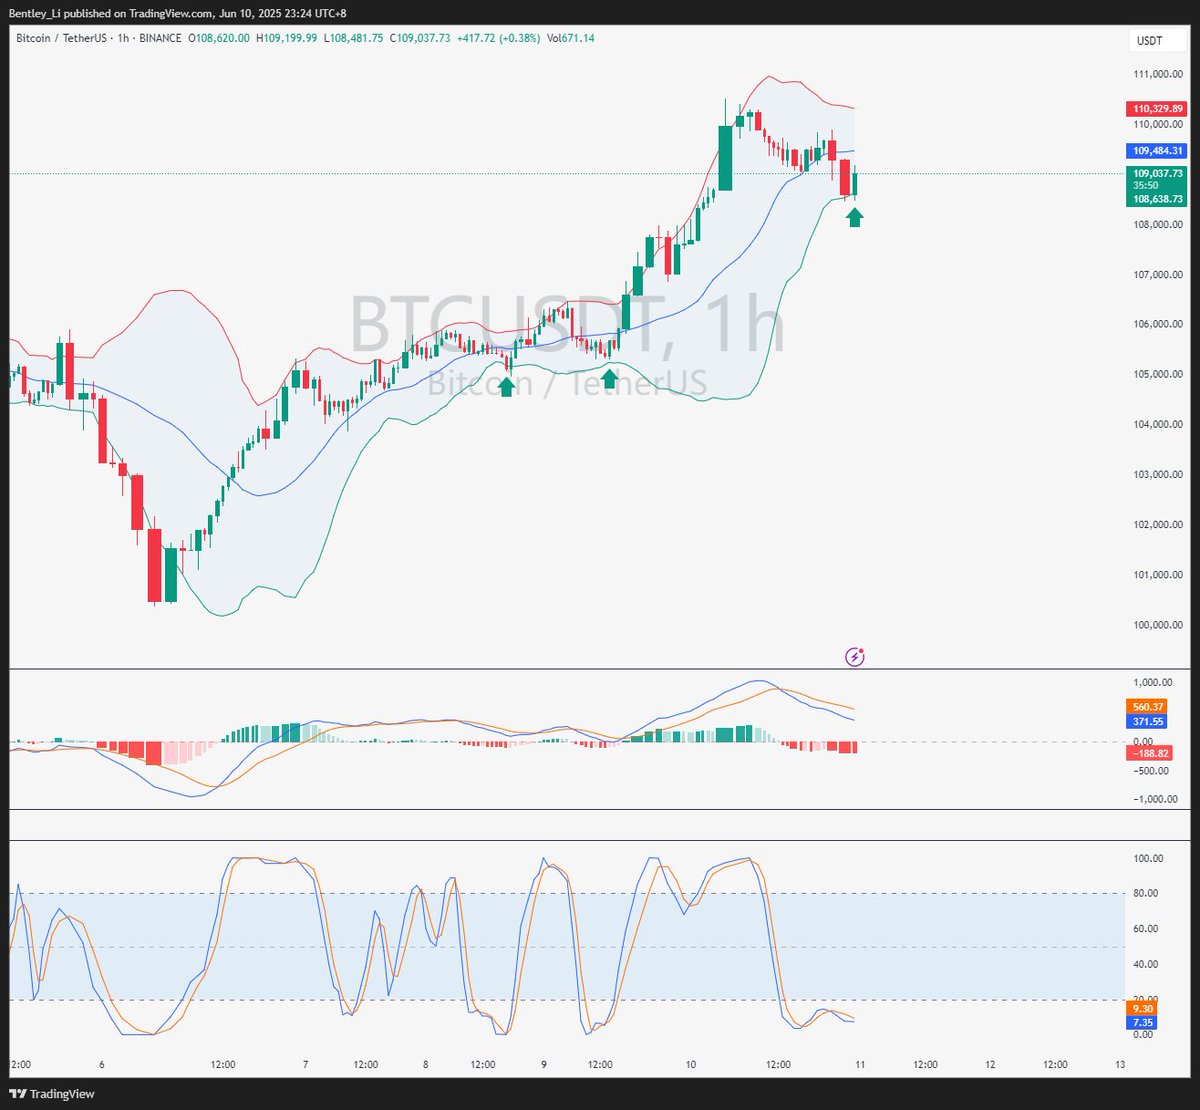Click the date label 11 on the time axis

point(858,1065)
